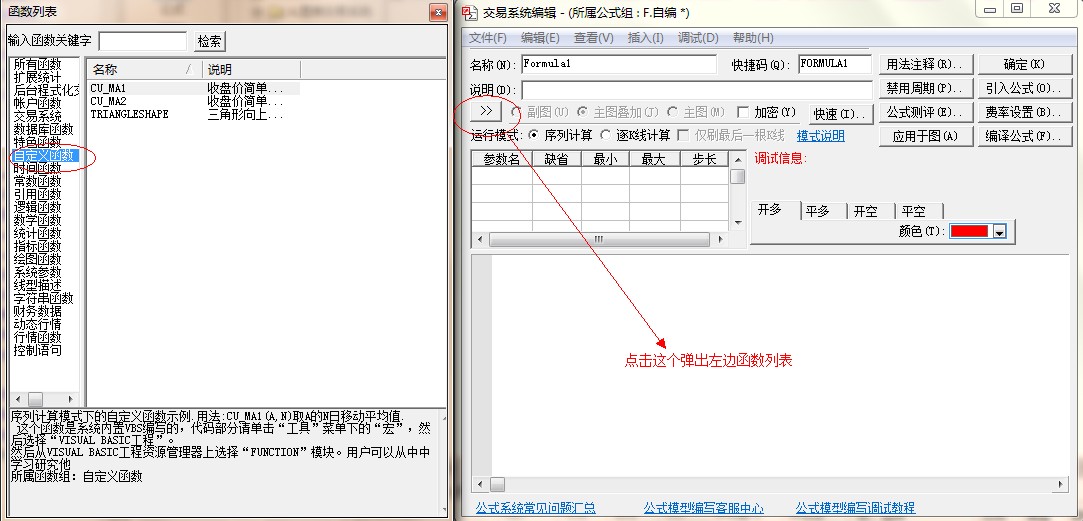This screenshot has width=1083, height=521.
Task: Click the 编译公式(F).. button
Action: pyautogui.click(x=1017, y=136)
